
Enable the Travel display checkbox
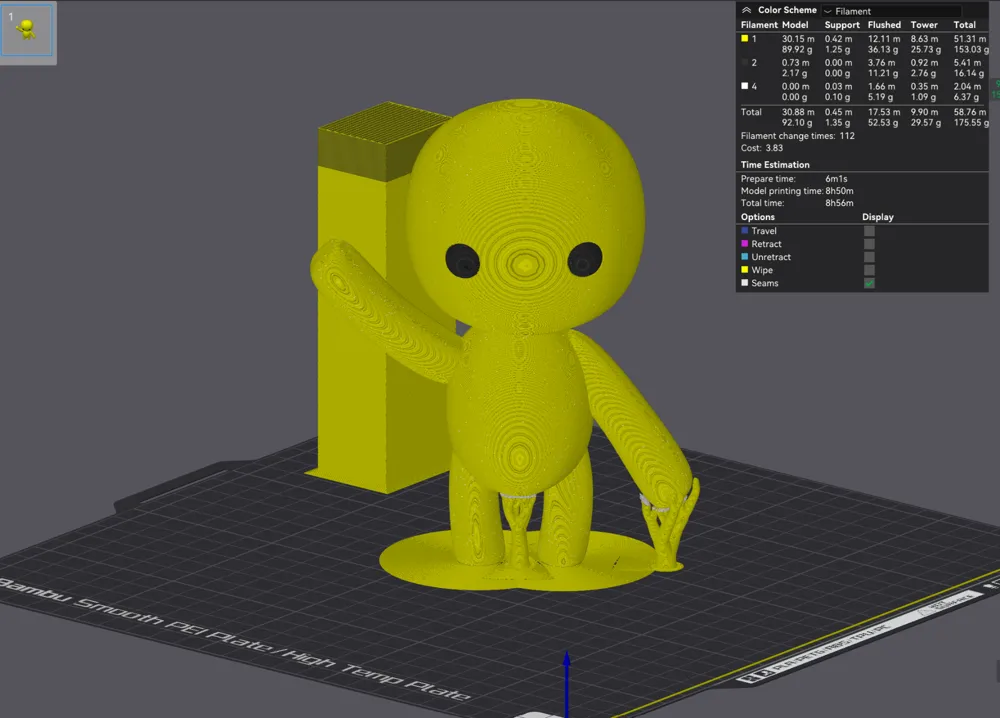tap(869, 231)
